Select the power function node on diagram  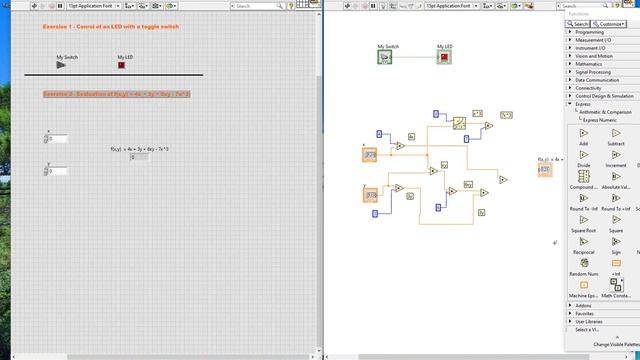(x=459, y=123)
